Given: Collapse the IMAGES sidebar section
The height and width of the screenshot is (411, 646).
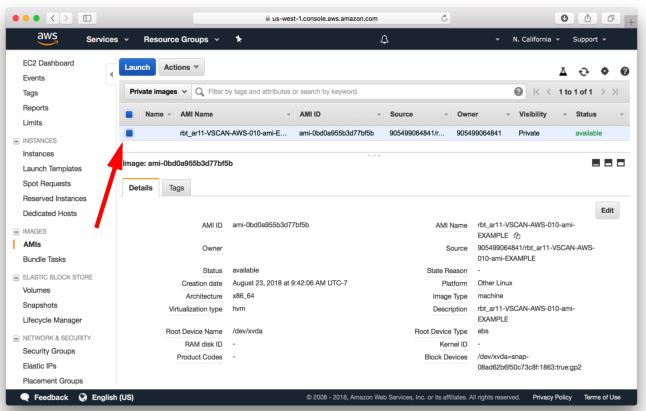Looking at the screenshot, I should 16,231.
